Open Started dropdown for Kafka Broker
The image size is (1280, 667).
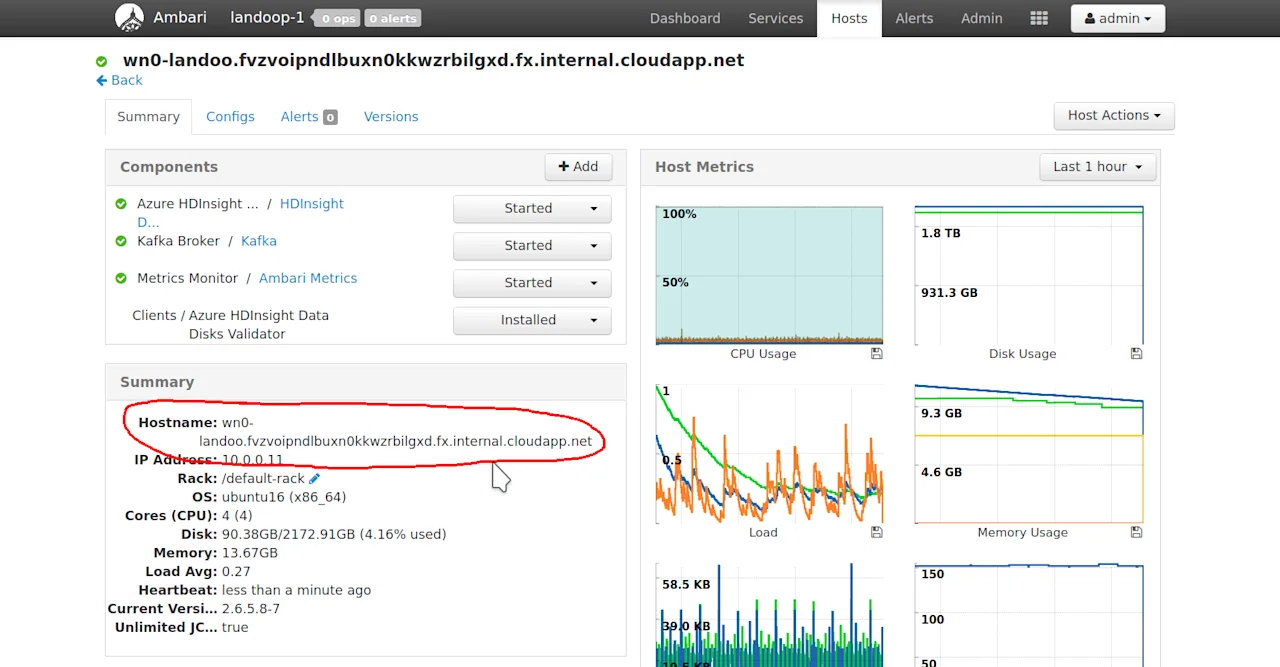click(x=532, y=245)
